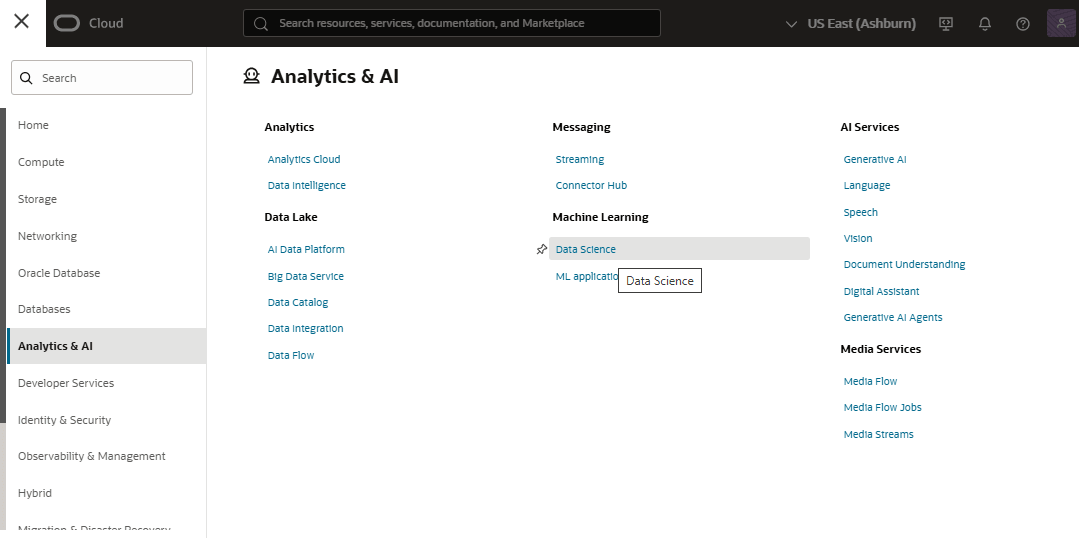Click the Data Lake section heading
Image resolution: width=1079 pixels, height=538 pixels.
[x=290, y=217]
